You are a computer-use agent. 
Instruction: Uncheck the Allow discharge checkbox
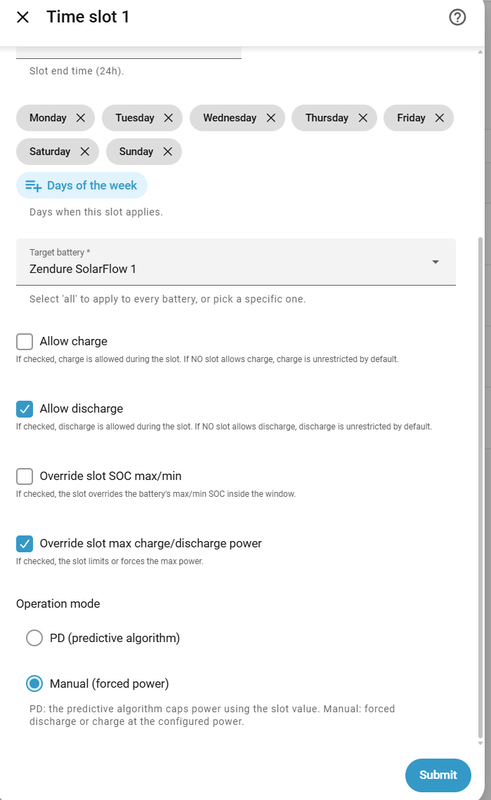click(24, 409)
